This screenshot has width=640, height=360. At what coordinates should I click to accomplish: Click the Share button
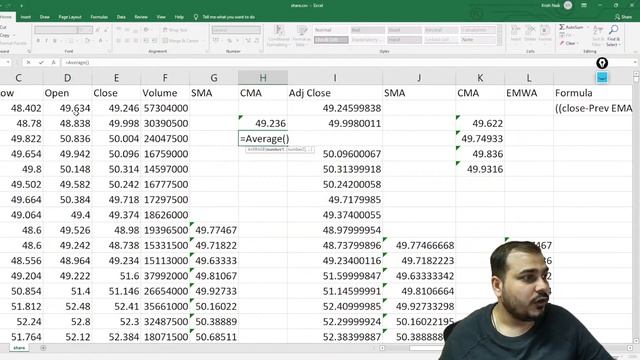[623, 17]
